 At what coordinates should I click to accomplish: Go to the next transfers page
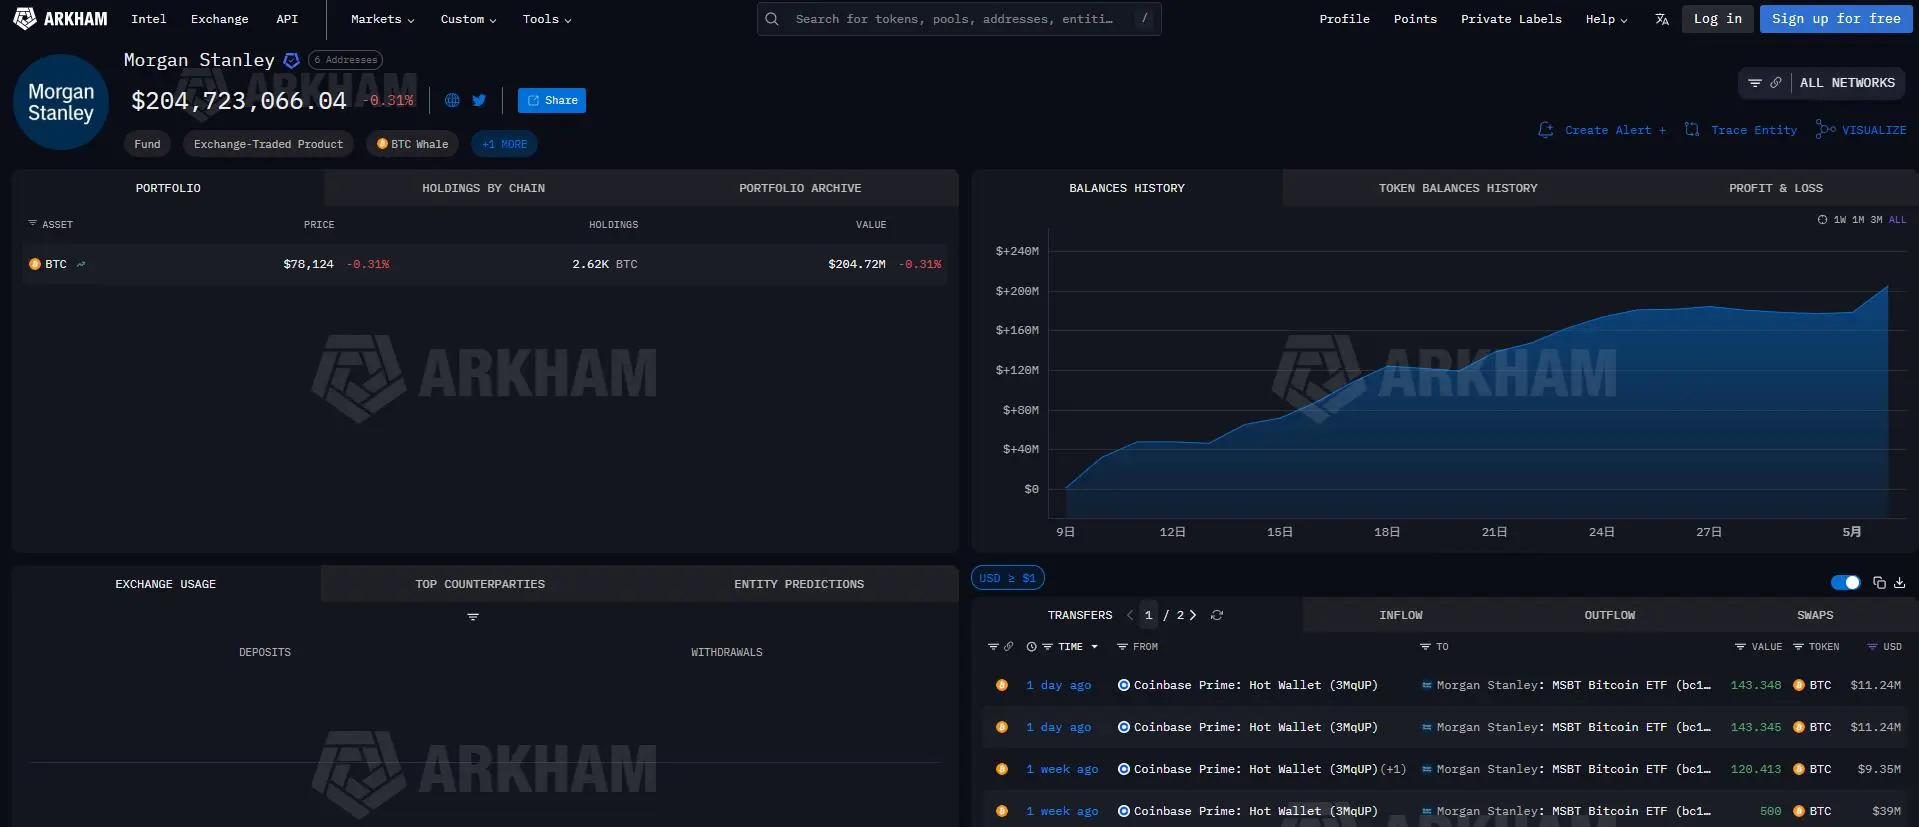coord(1193,615)
